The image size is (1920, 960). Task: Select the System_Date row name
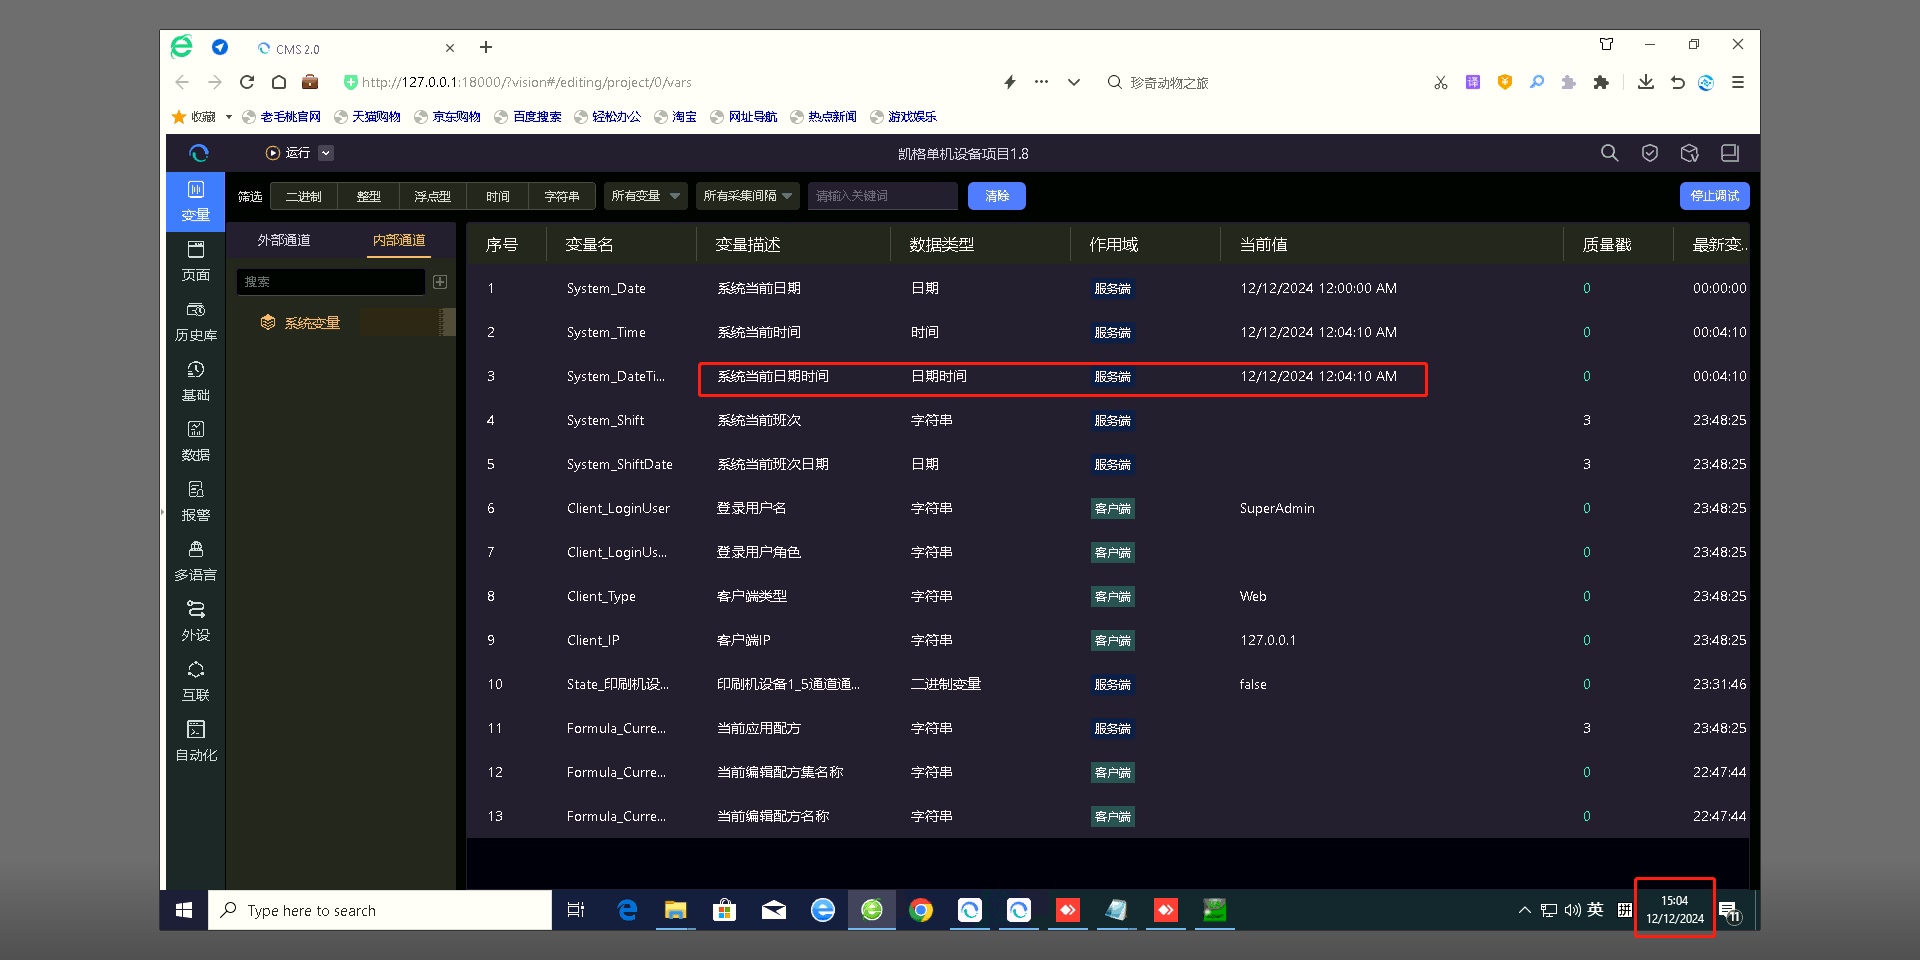click(606, 288)
